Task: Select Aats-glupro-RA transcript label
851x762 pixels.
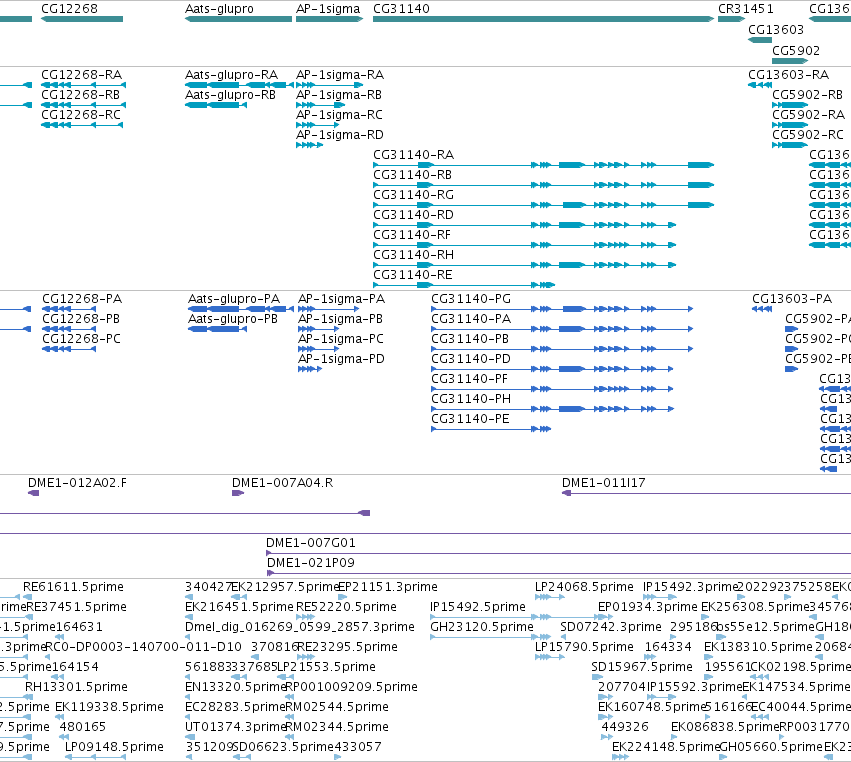Action: click(231, 74)
